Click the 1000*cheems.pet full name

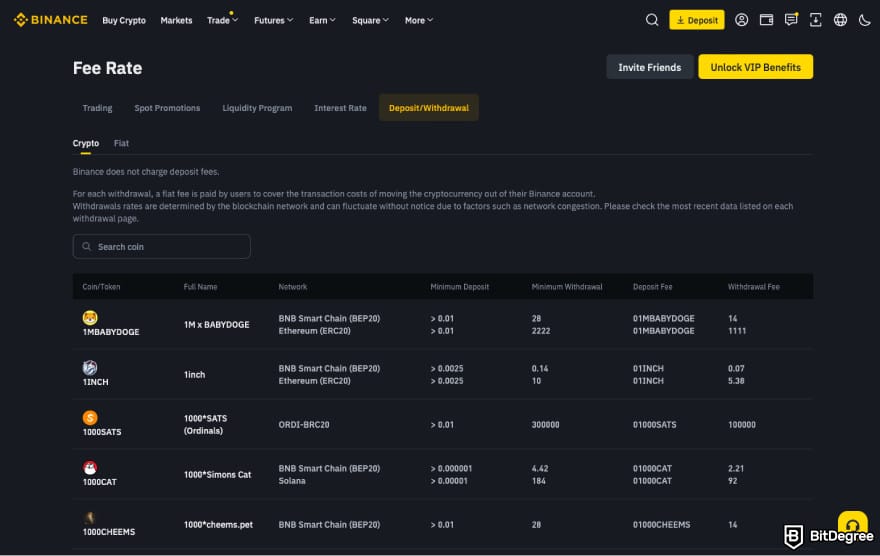(218, 525)
